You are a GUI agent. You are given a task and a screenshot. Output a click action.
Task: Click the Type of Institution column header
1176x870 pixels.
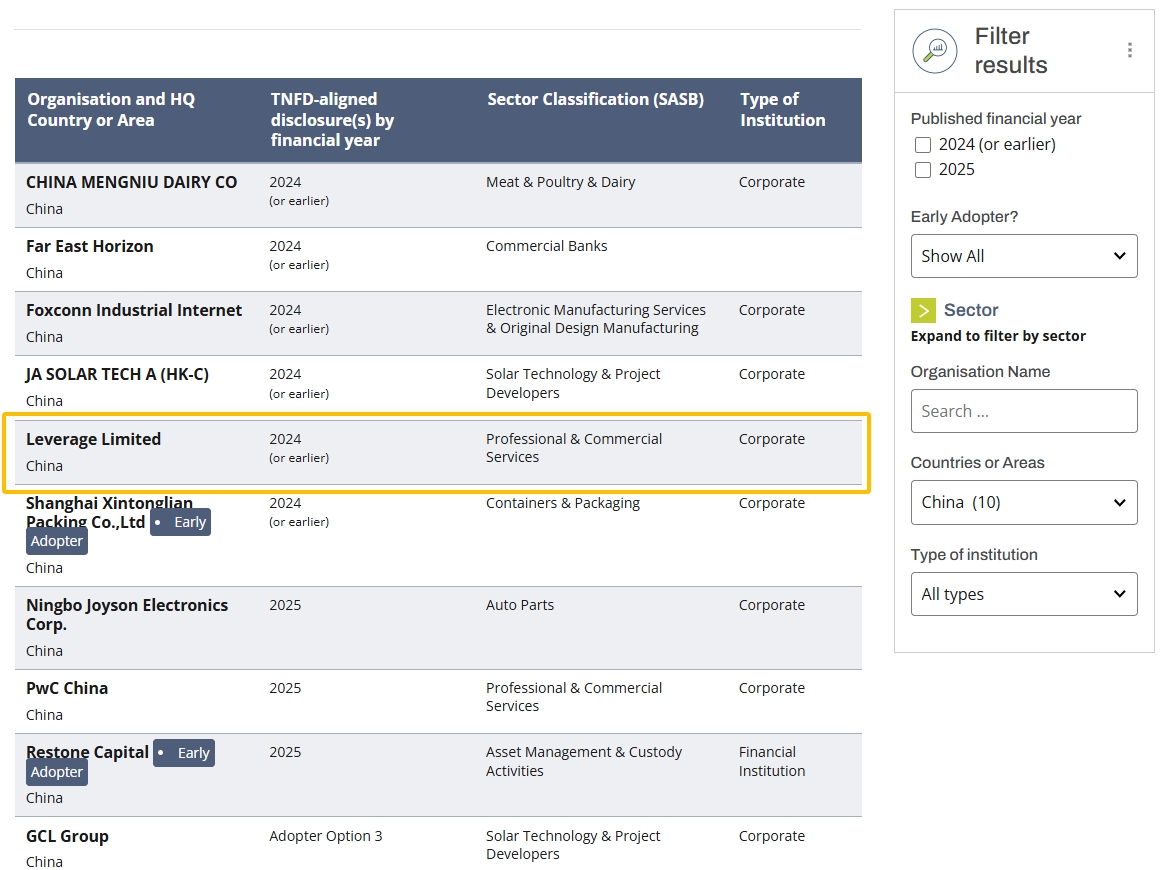782,110
